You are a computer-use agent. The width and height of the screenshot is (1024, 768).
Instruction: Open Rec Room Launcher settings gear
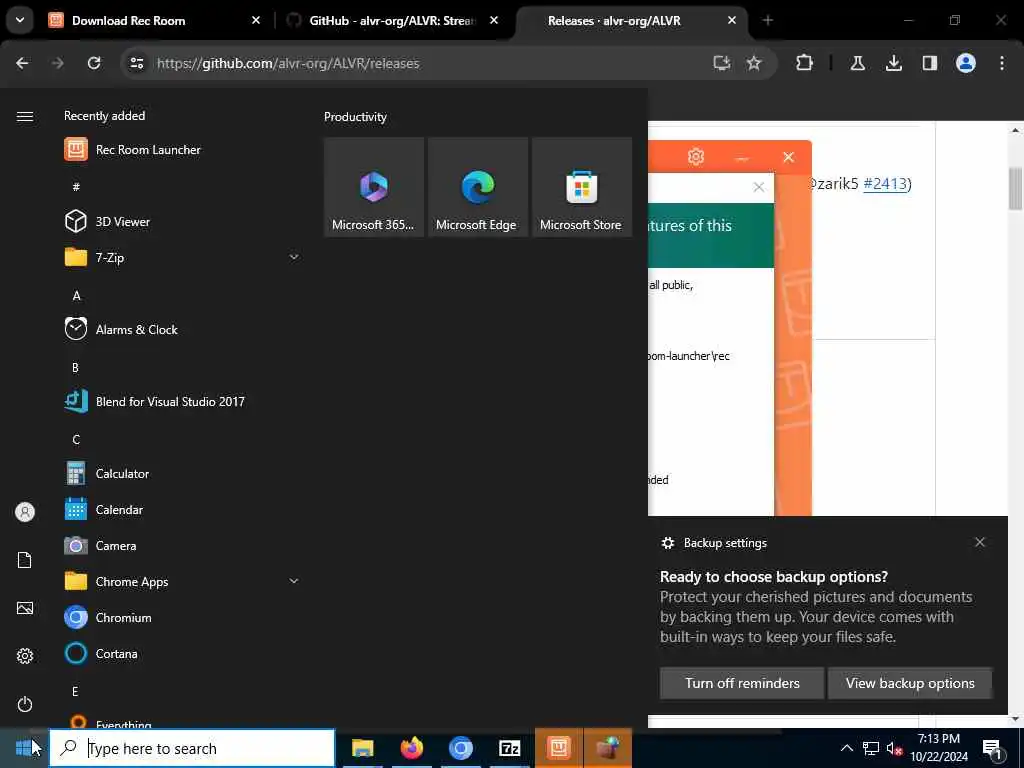(696, 157)
